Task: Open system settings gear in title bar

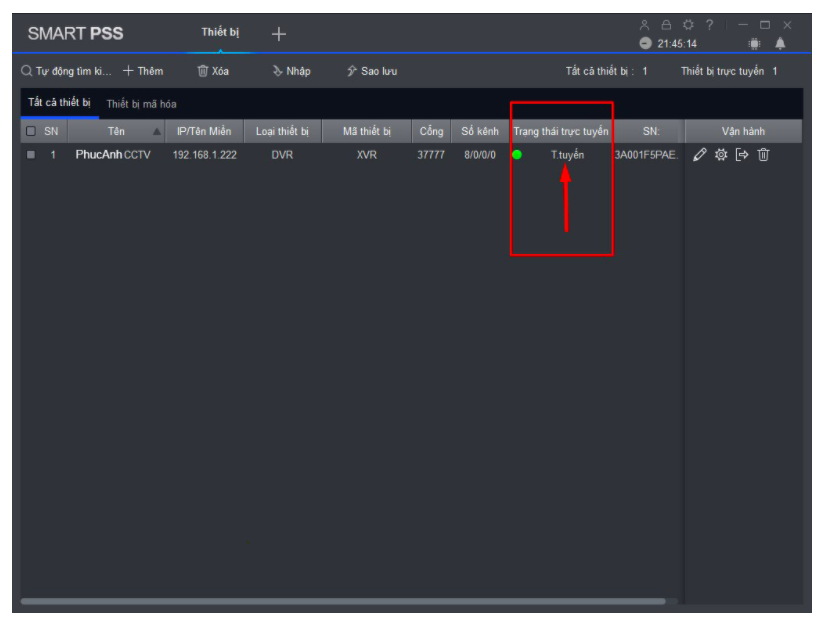Action: coord(688,25)
